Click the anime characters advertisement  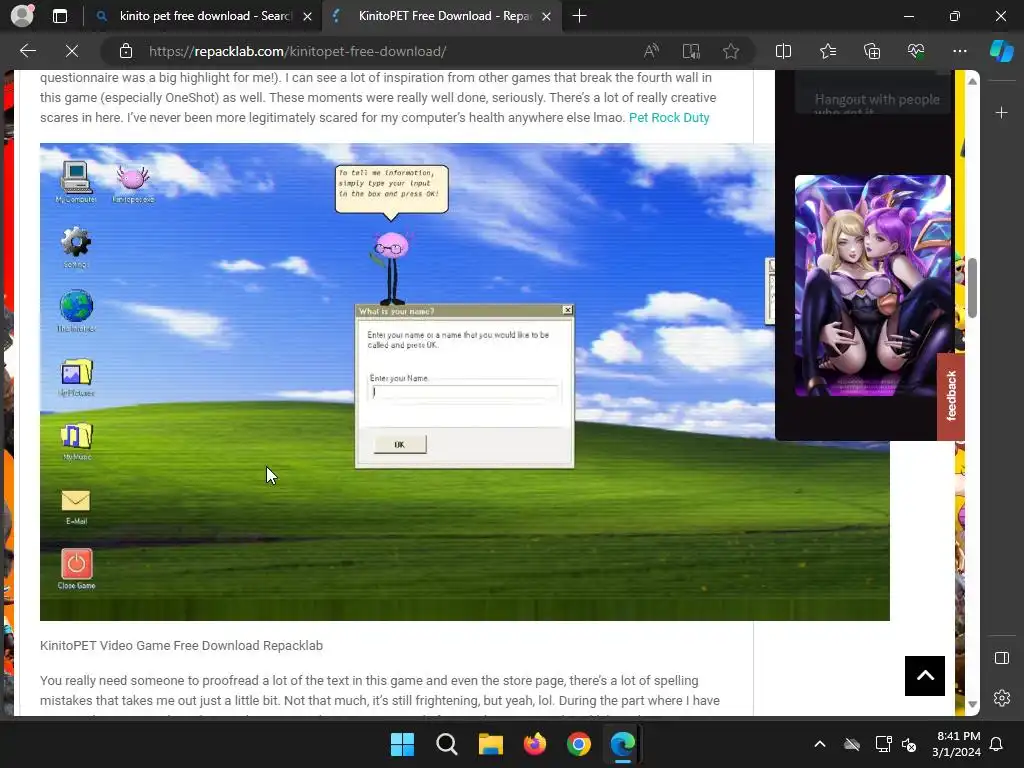tap(872, 285)
